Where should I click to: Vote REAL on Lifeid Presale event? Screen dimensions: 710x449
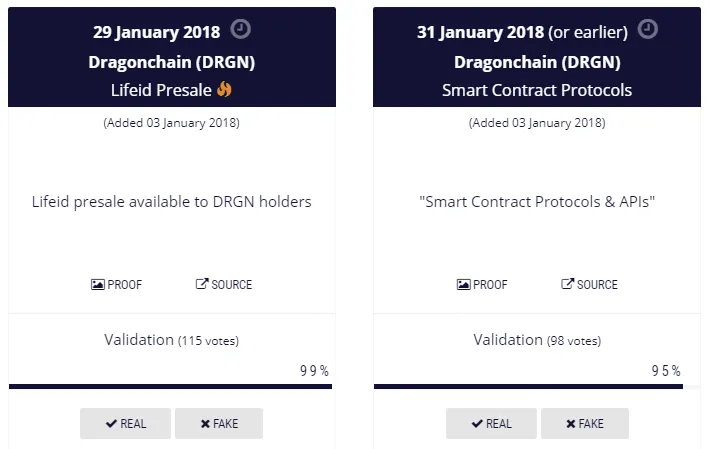(x=125, y=424)
